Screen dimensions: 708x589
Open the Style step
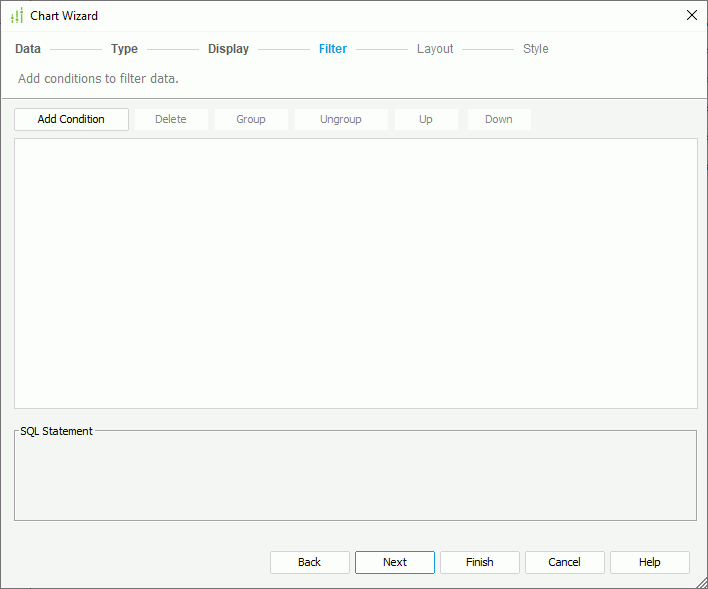pyautogui.click(x=535, y=49)
